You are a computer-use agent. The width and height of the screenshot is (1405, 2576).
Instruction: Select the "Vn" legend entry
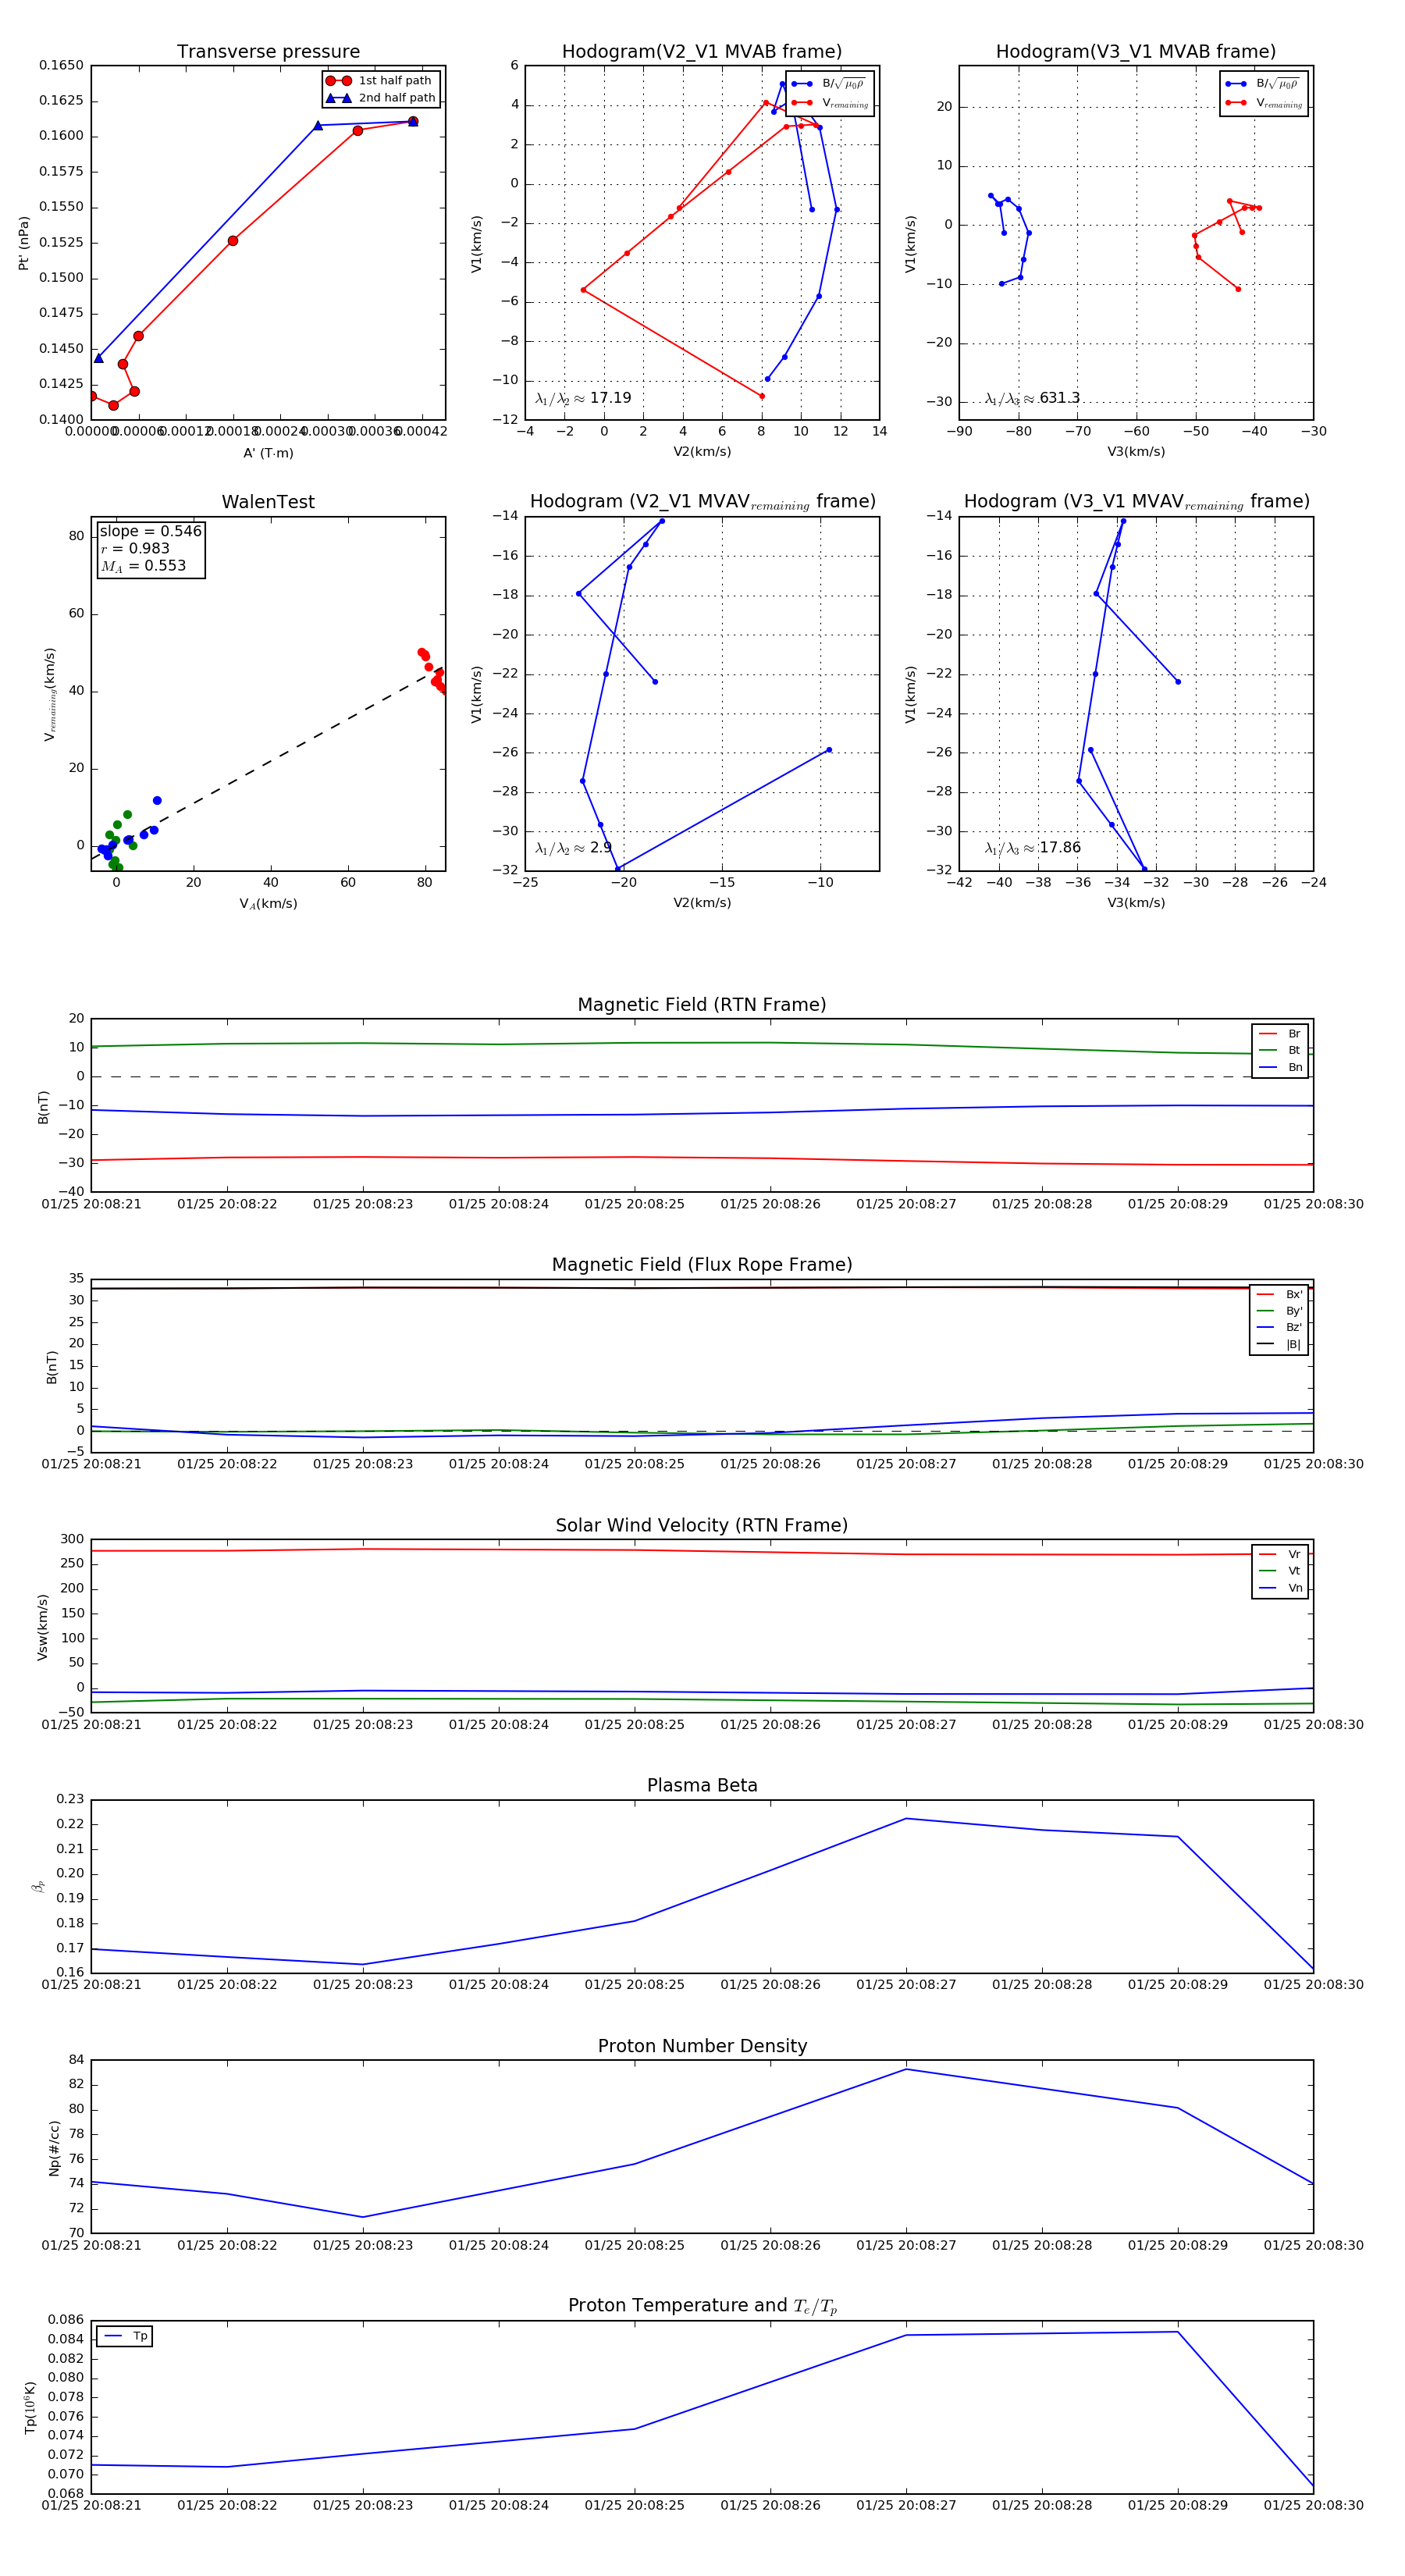1280,1588
